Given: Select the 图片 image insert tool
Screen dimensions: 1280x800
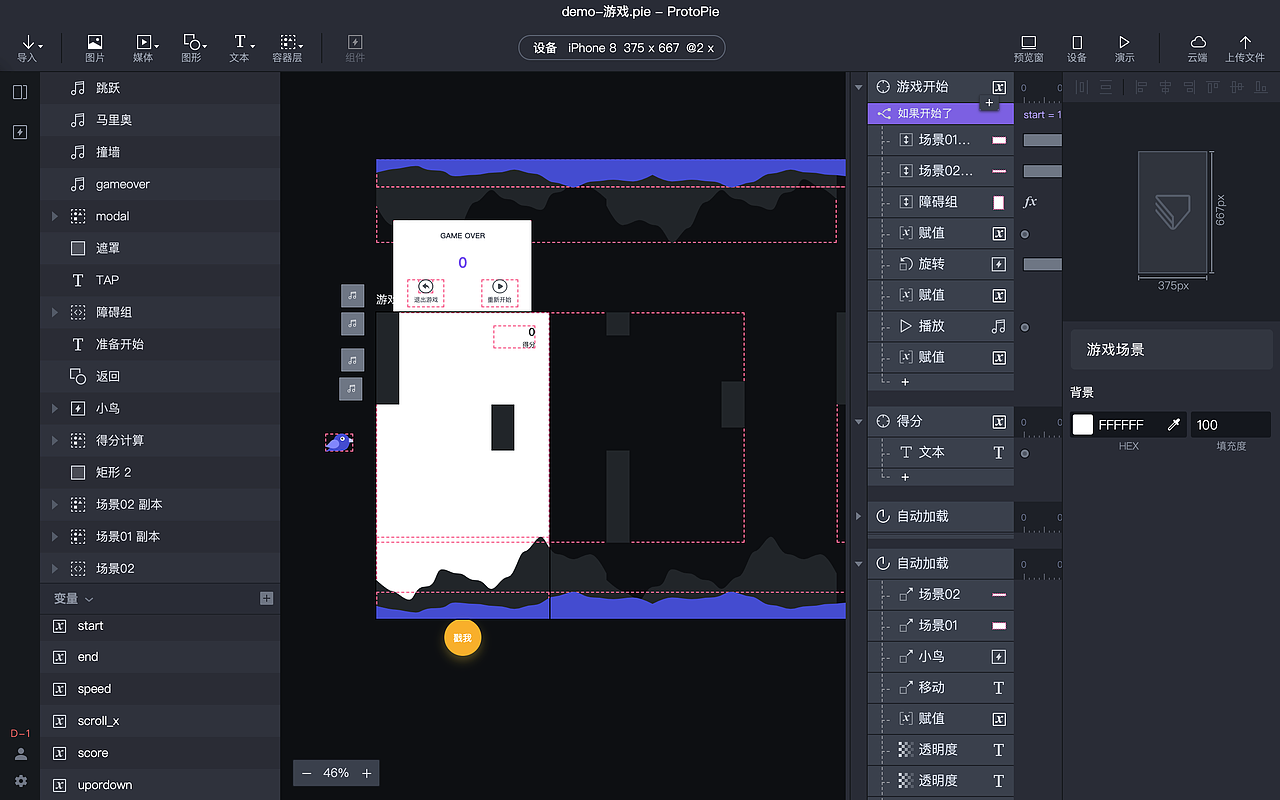Looking at the screenshot, I should point(94,47).
